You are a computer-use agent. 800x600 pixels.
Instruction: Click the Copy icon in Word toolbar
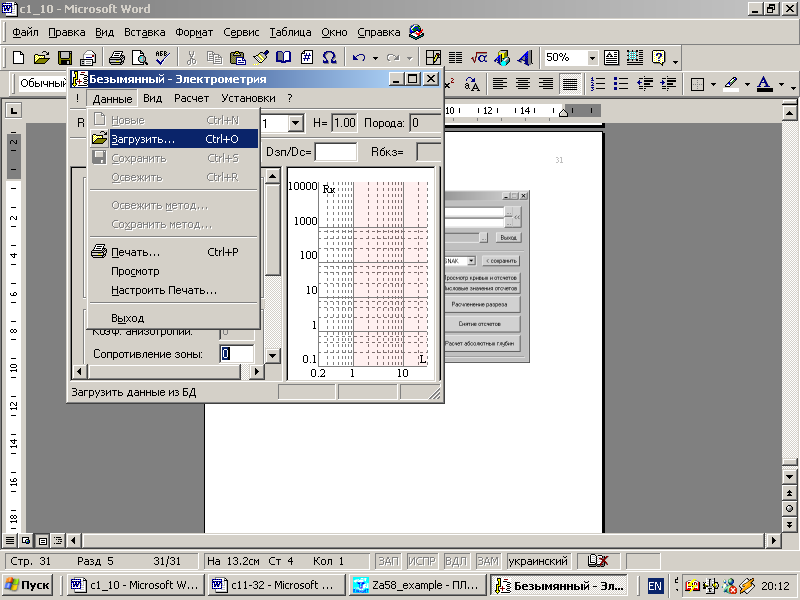pos(214,58)
